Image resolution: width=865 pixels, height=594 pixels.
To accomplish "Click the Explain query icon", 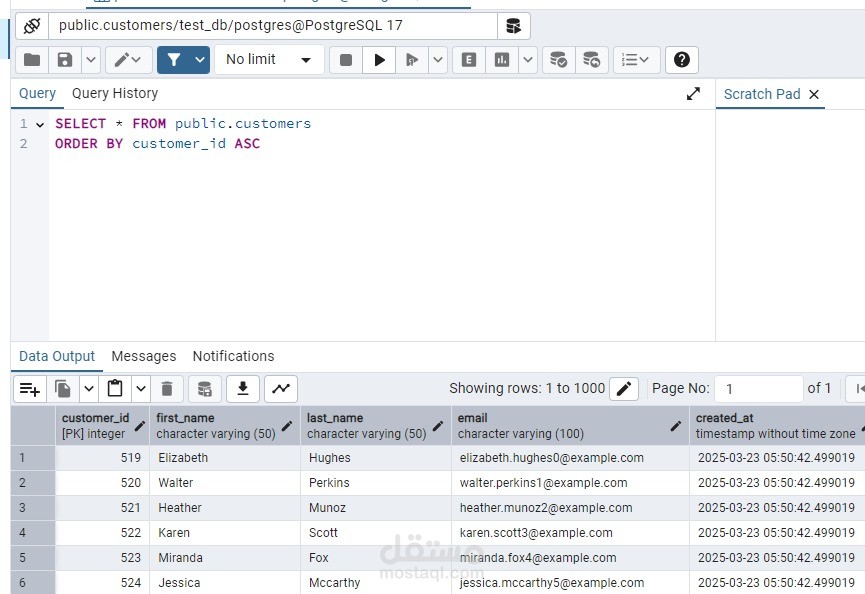I will pos(469,60).
